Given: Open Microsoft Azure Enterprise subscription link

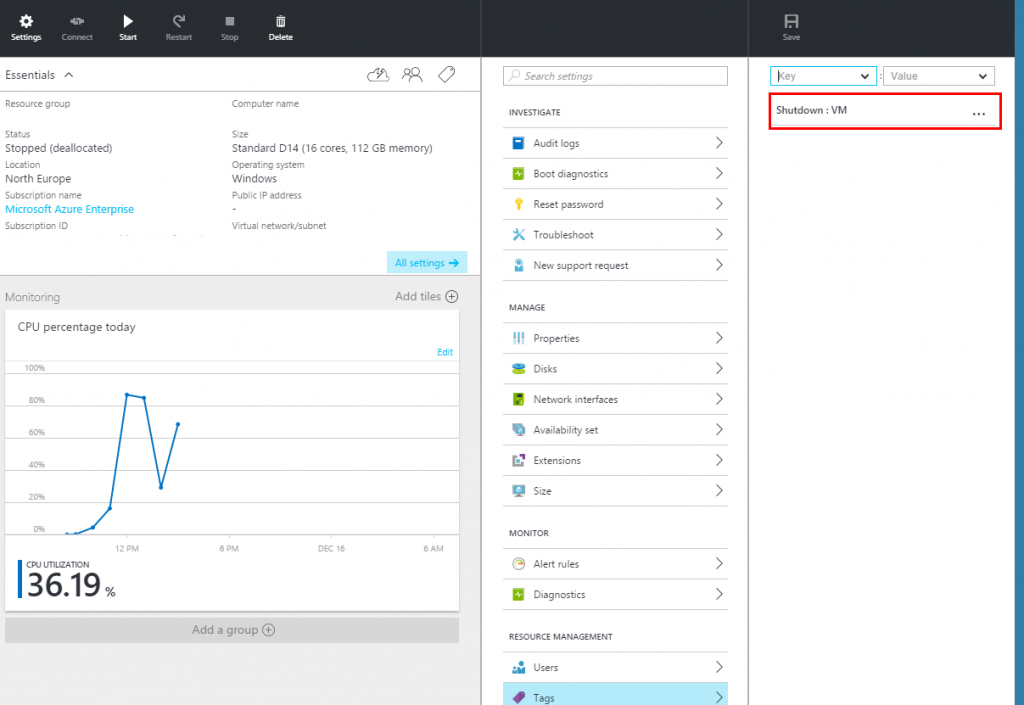Looking at the screenshot, I should tap(69, 209).
